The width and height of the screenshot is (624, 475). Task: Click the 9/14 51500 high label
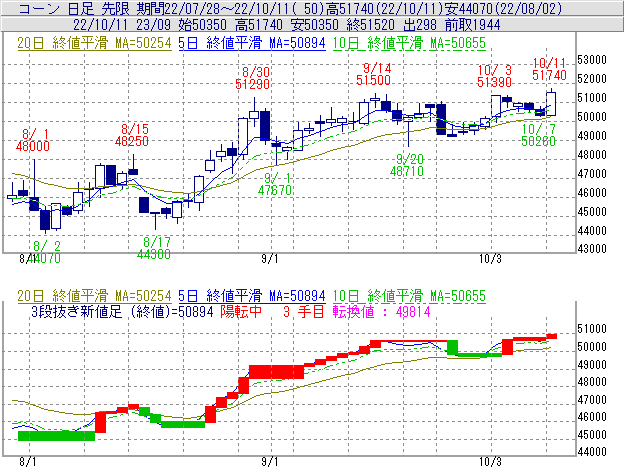(x=374, y=74)
